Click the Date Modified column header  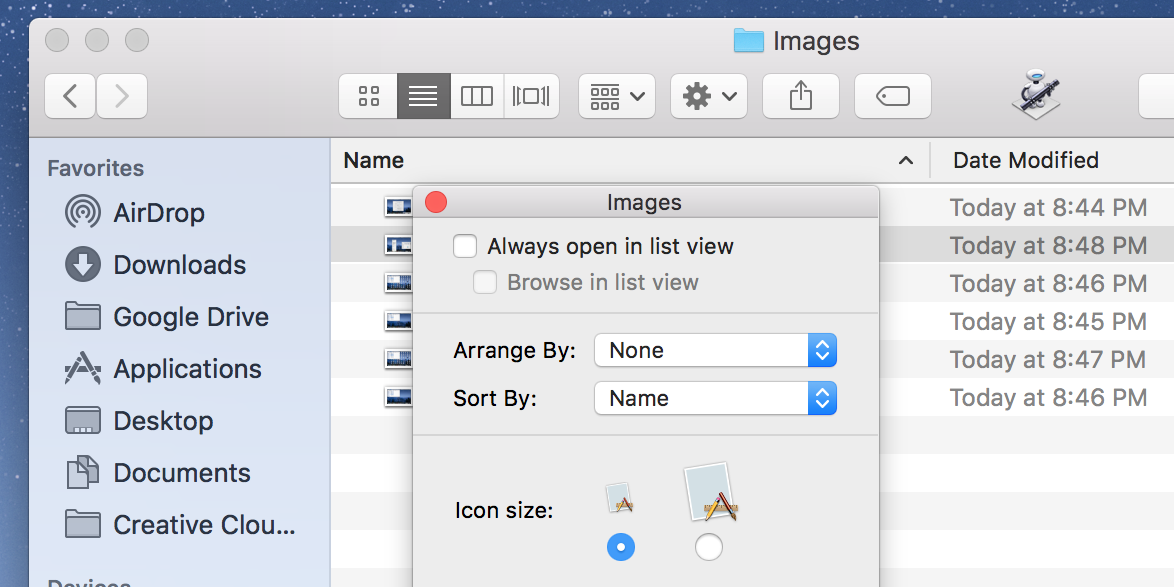[x=1025, y=160]
